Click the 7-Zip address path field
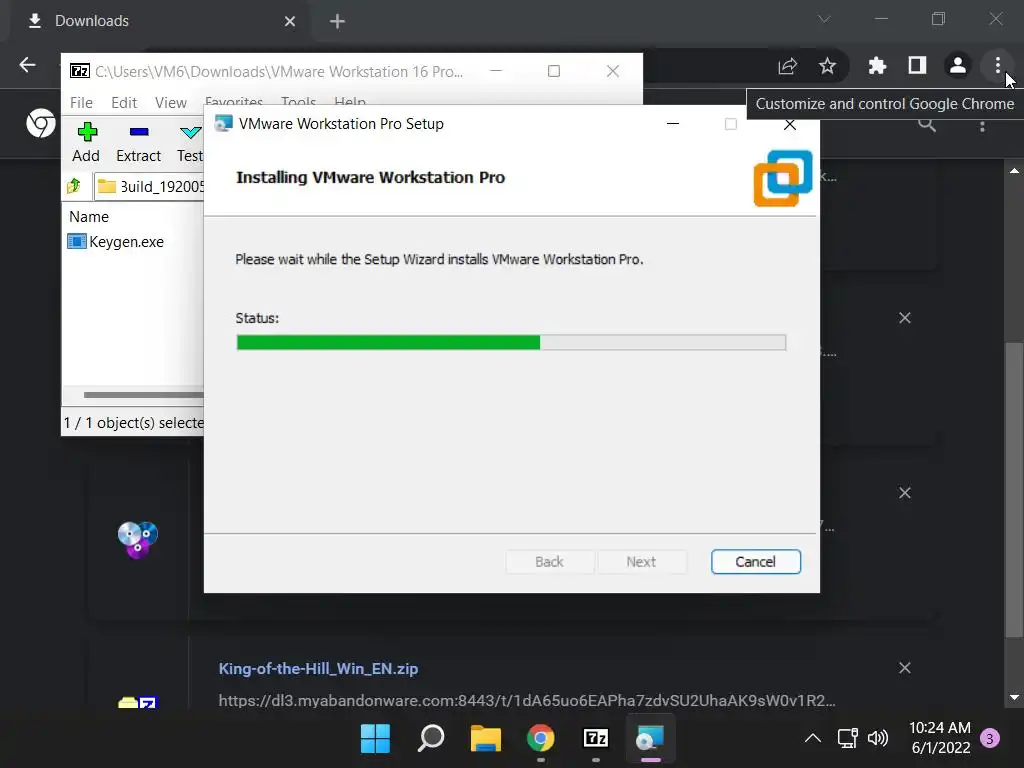Image resolution: width=1024 pixels, height=768 pixels. [150, 186]
